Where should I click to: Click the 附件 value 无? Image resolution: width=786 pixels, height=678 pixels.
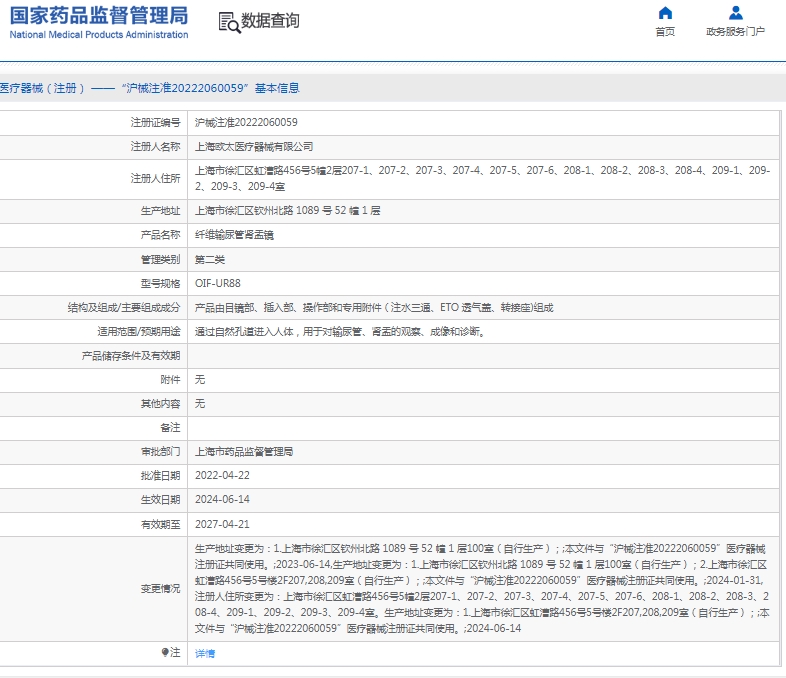200,380
